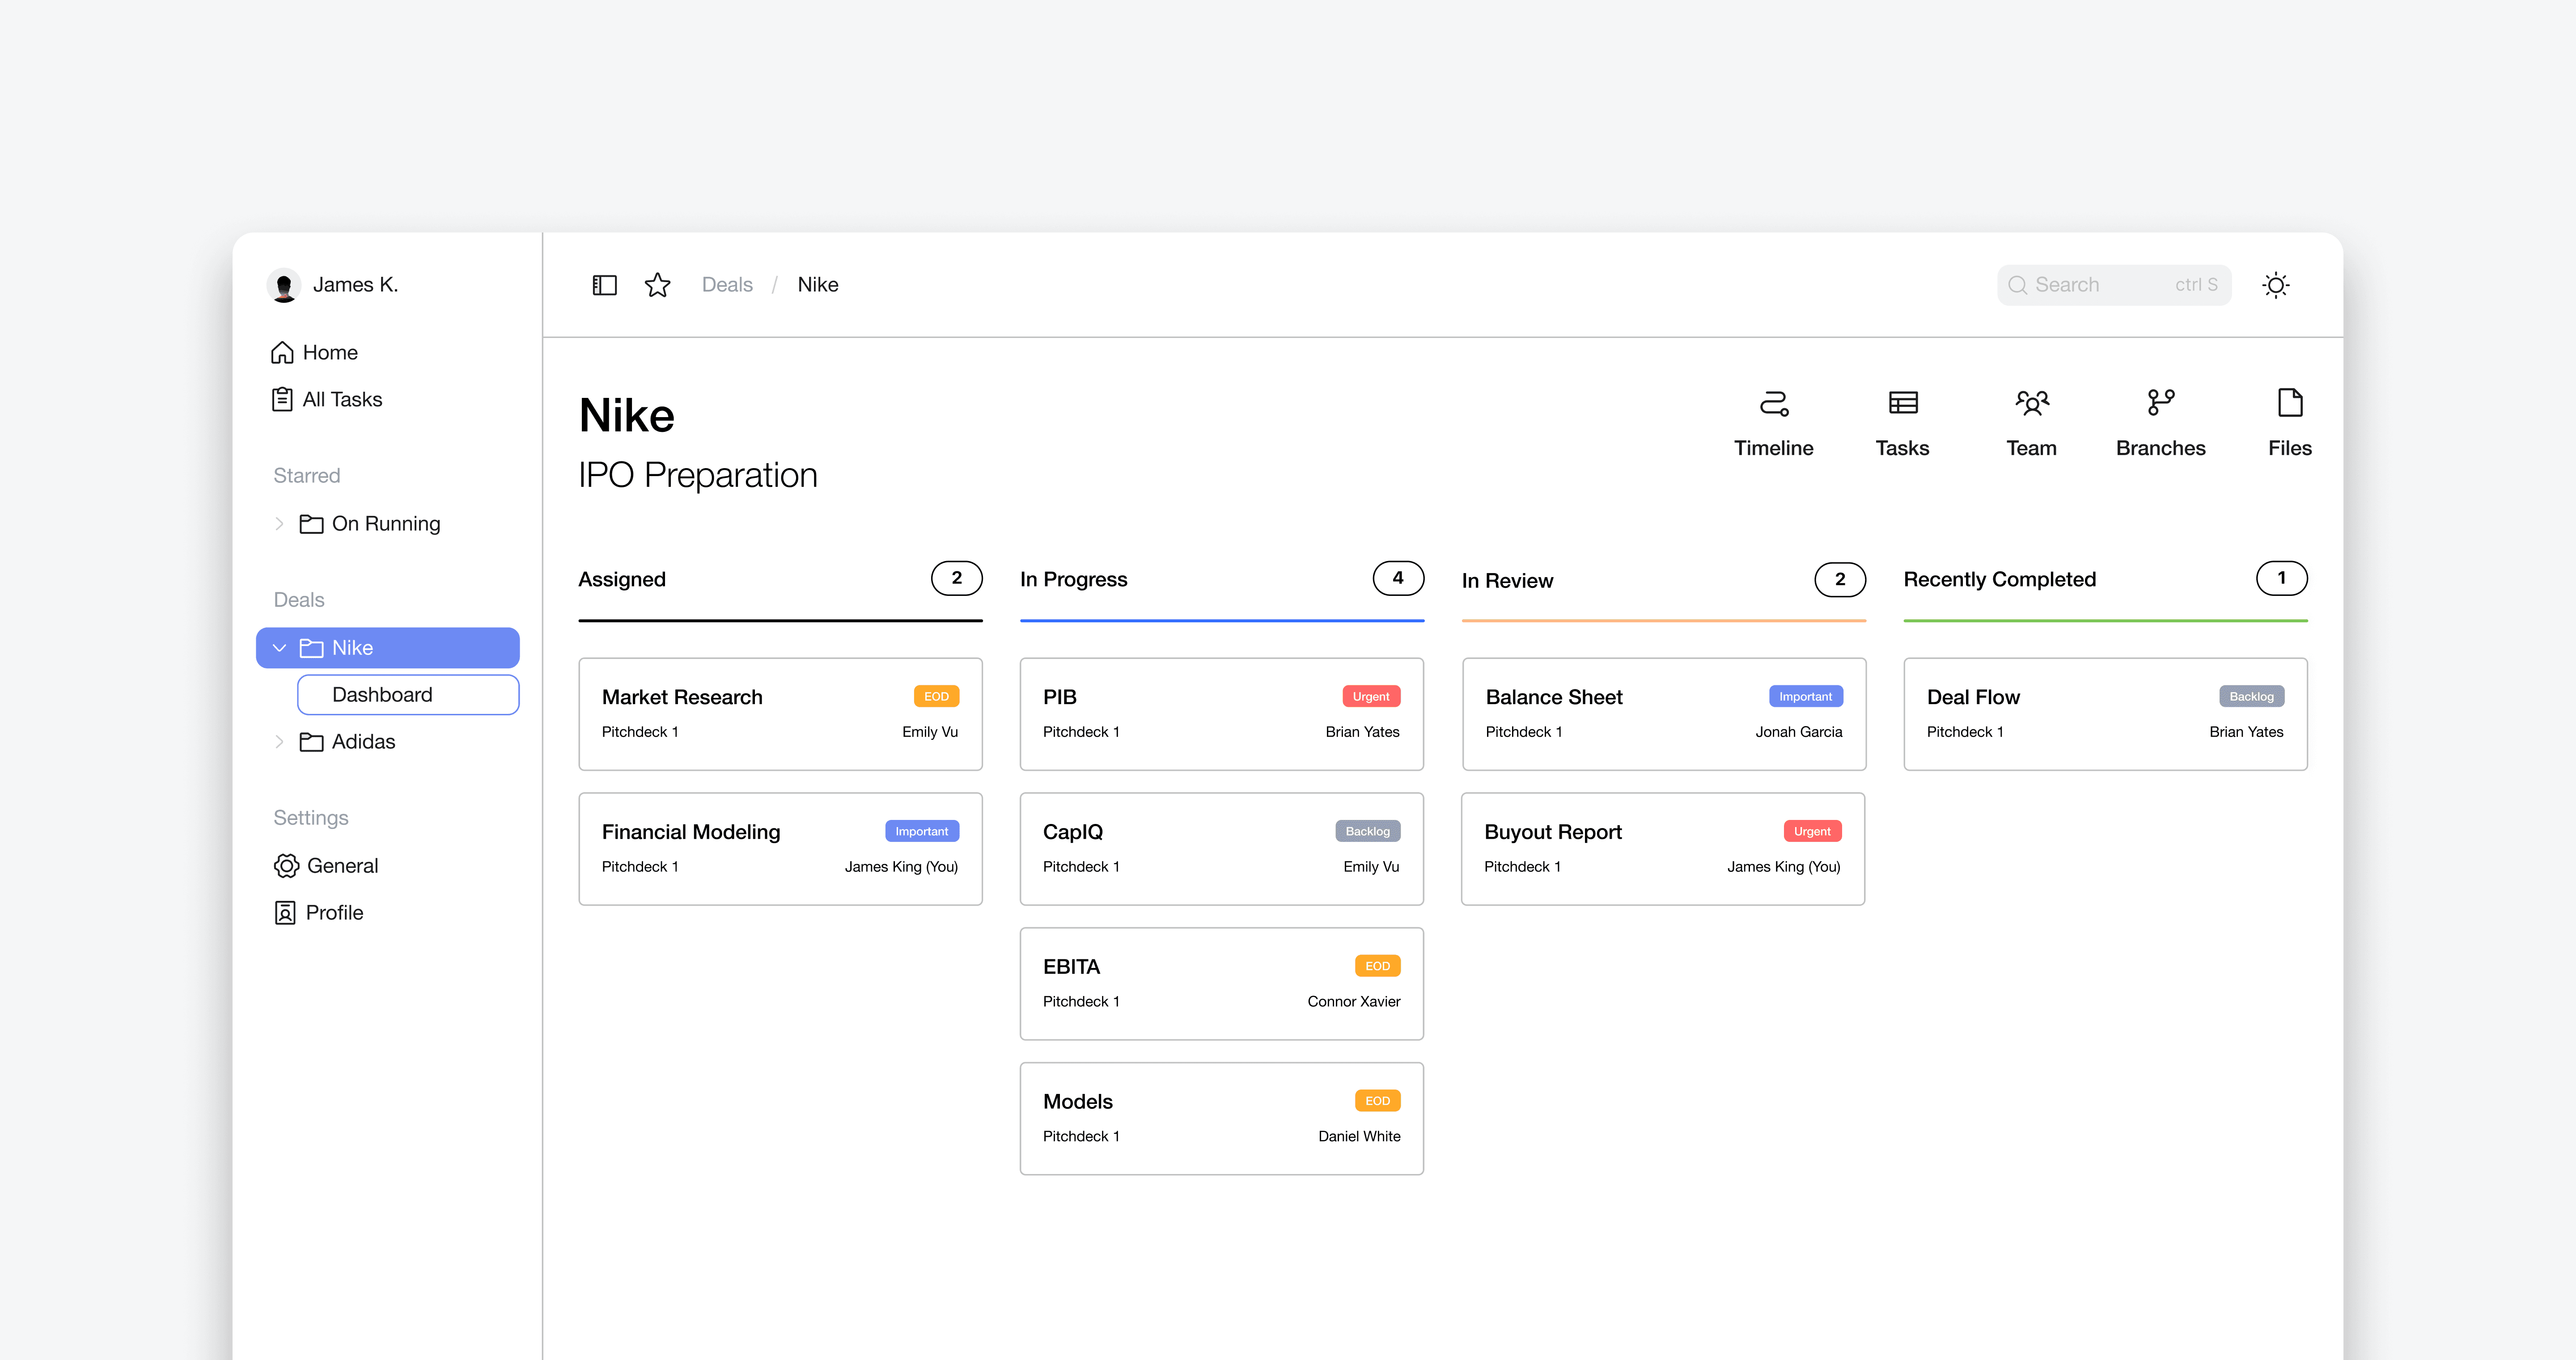
Task: Click the Backlog tag on CapIQ
Action: point(1367,832)
